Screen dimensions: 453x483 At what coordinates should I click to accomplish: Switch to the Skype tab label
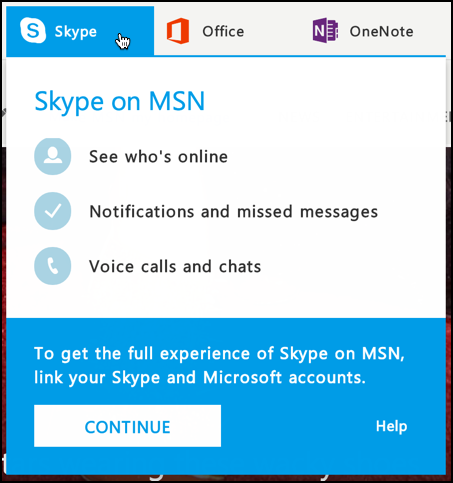pyautogui.click(x=76, y=32)
